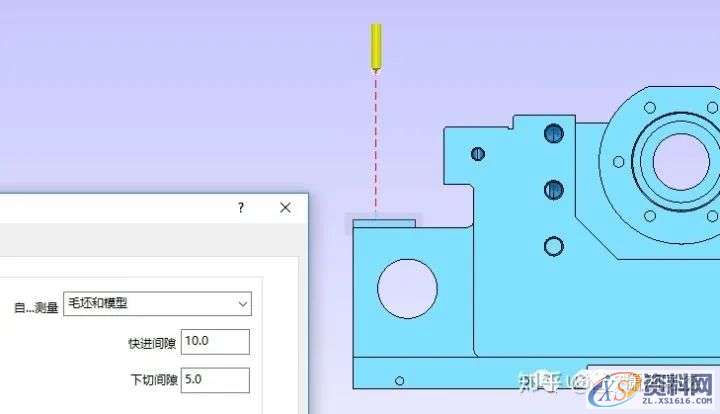Screen dimensions: 720x414
Task: Click the 下切间隙 input field showing 5.0
Action: pyautogui.click(x=215, y=380)
